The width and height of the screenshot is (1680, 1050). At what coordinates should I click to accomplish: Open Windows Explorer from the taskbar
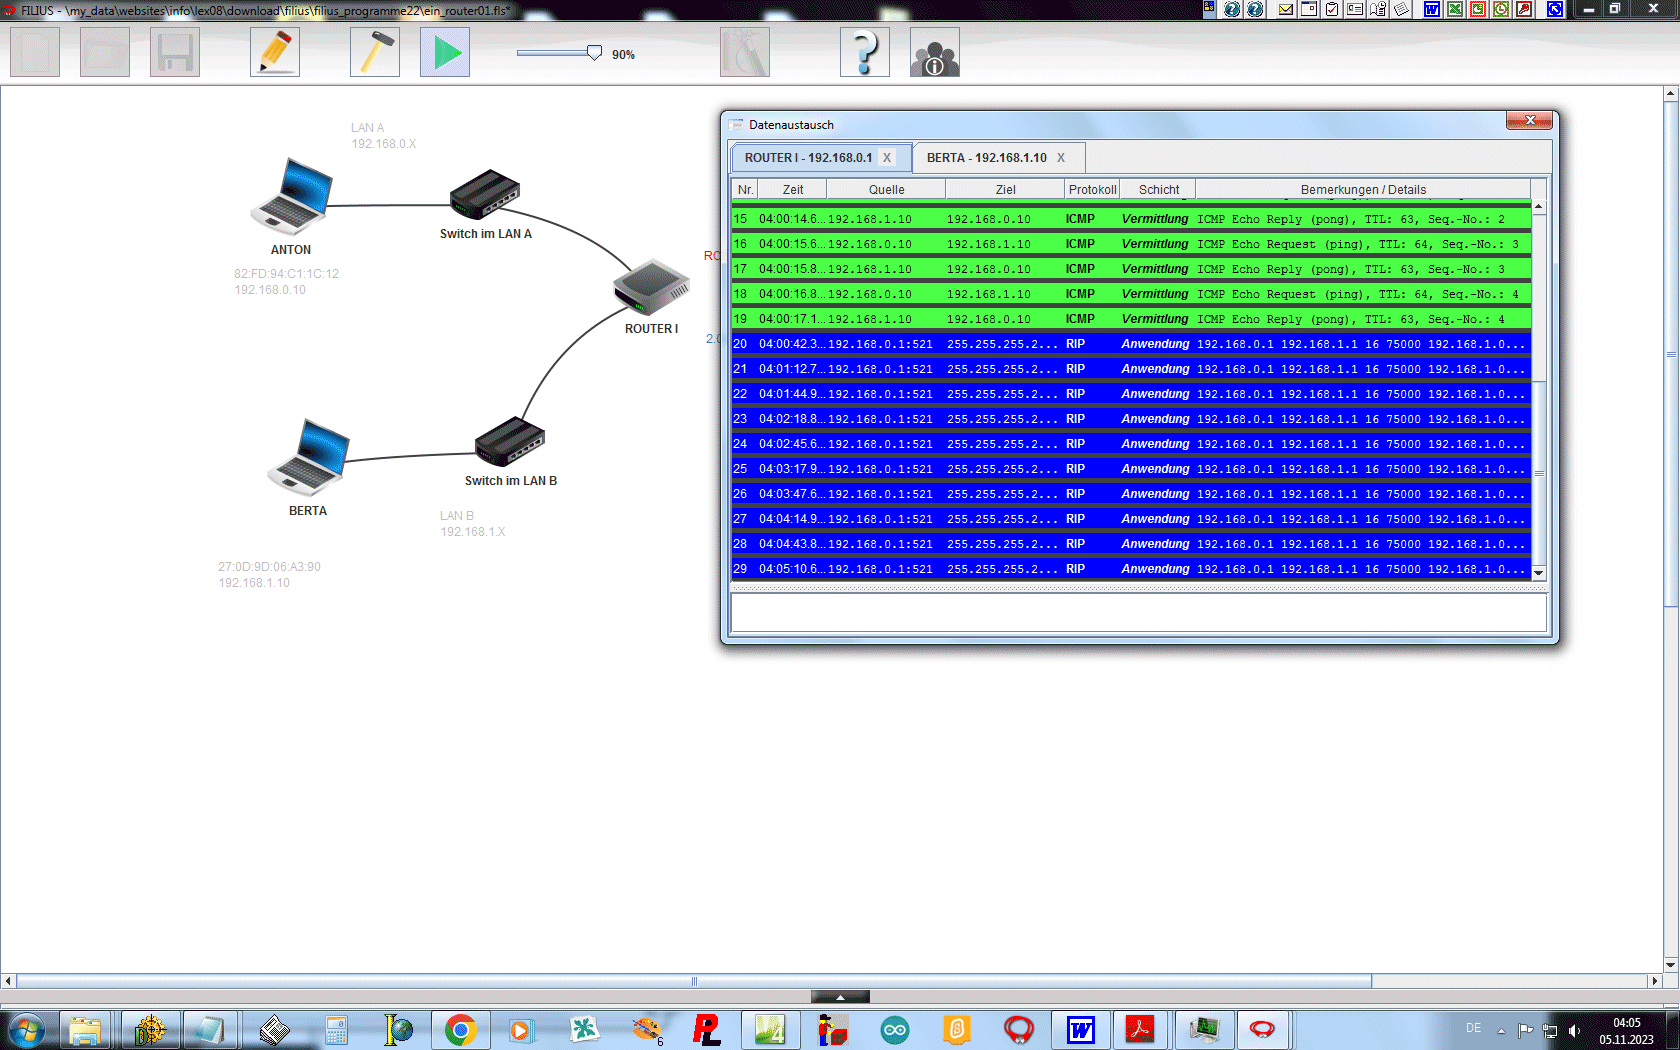click(x=85, y=1029)
